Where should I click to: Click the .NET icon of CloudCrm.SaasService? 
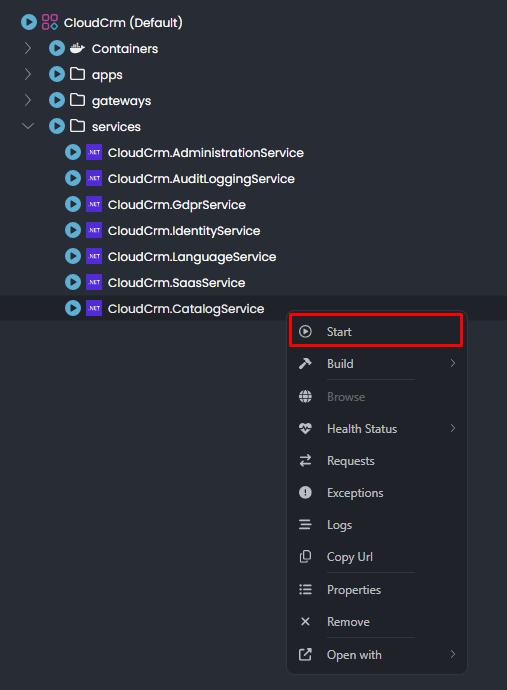pyautogui.click(x=94, y=282)
